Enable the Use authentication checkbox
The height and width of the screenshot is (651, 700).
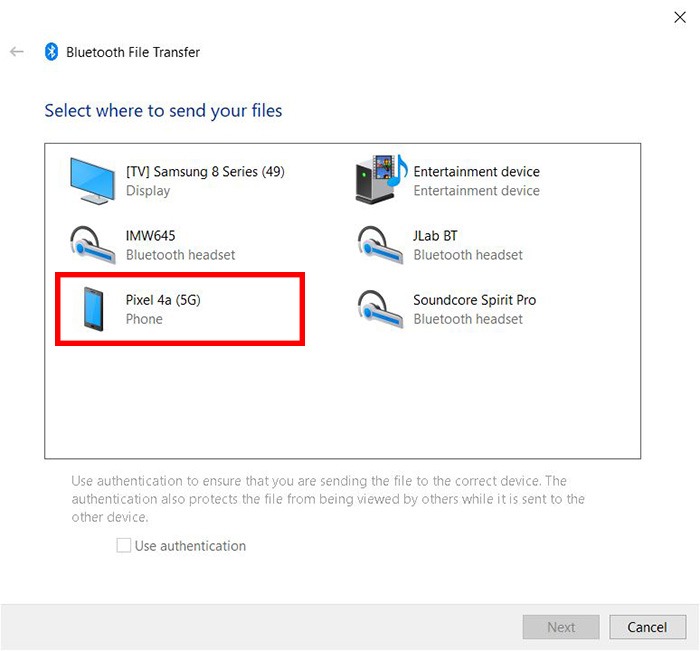pos(123,545)
